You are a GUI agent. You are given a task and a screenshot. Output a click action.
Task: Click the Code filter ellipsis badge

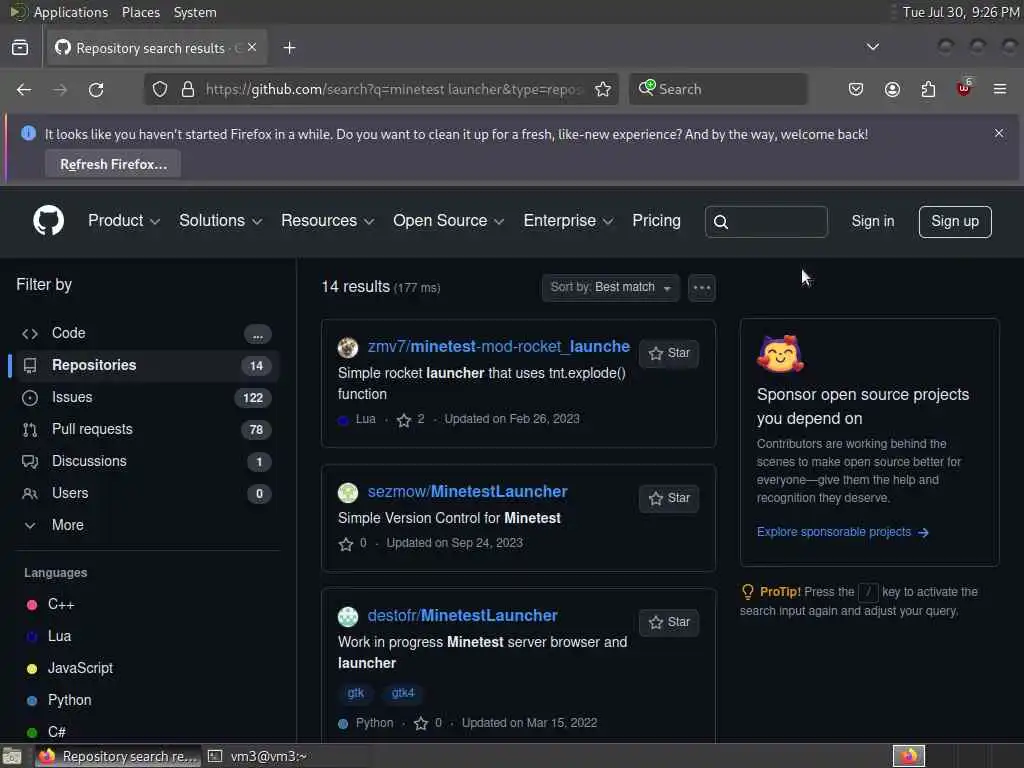257,334
